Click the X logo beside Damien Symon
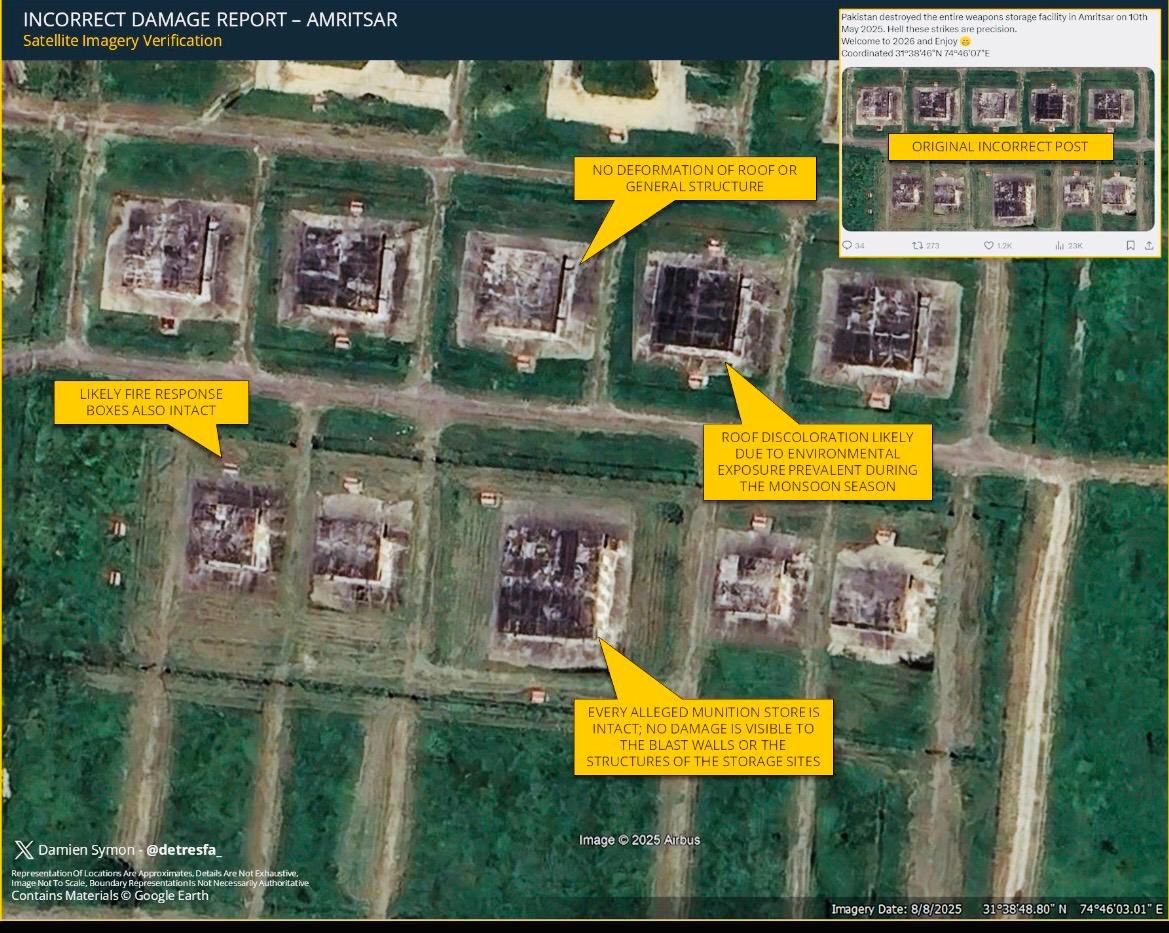The height and width of the screenshot is (933, 1169). [24, 850]
